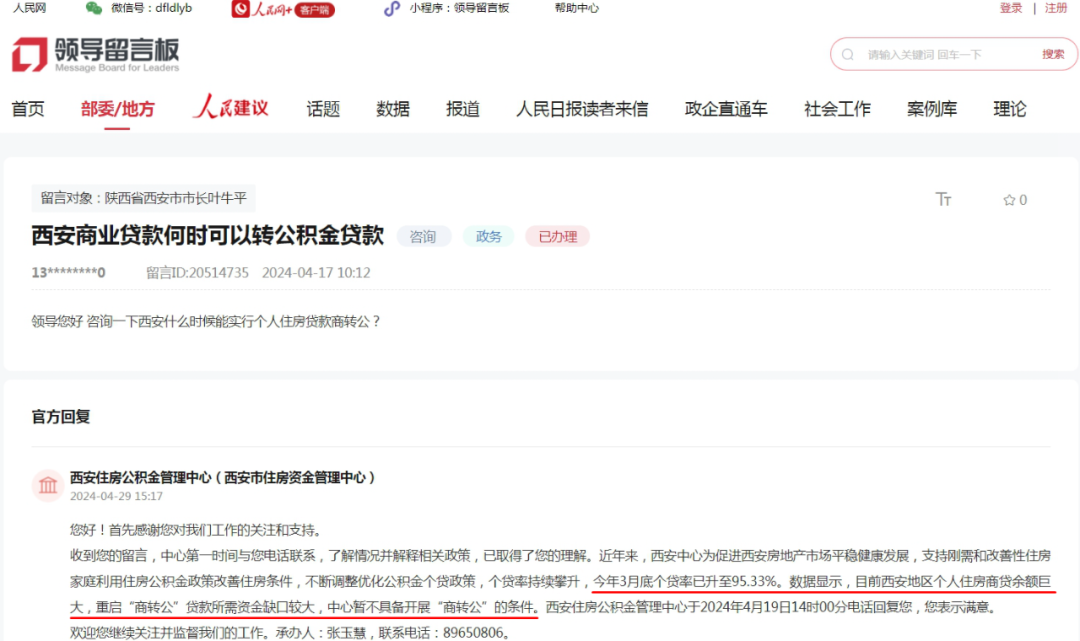Screen dimensions: 1080x641
Task: Click 注册 to register
Action: pyautogui.click(x=1055, y=8)
